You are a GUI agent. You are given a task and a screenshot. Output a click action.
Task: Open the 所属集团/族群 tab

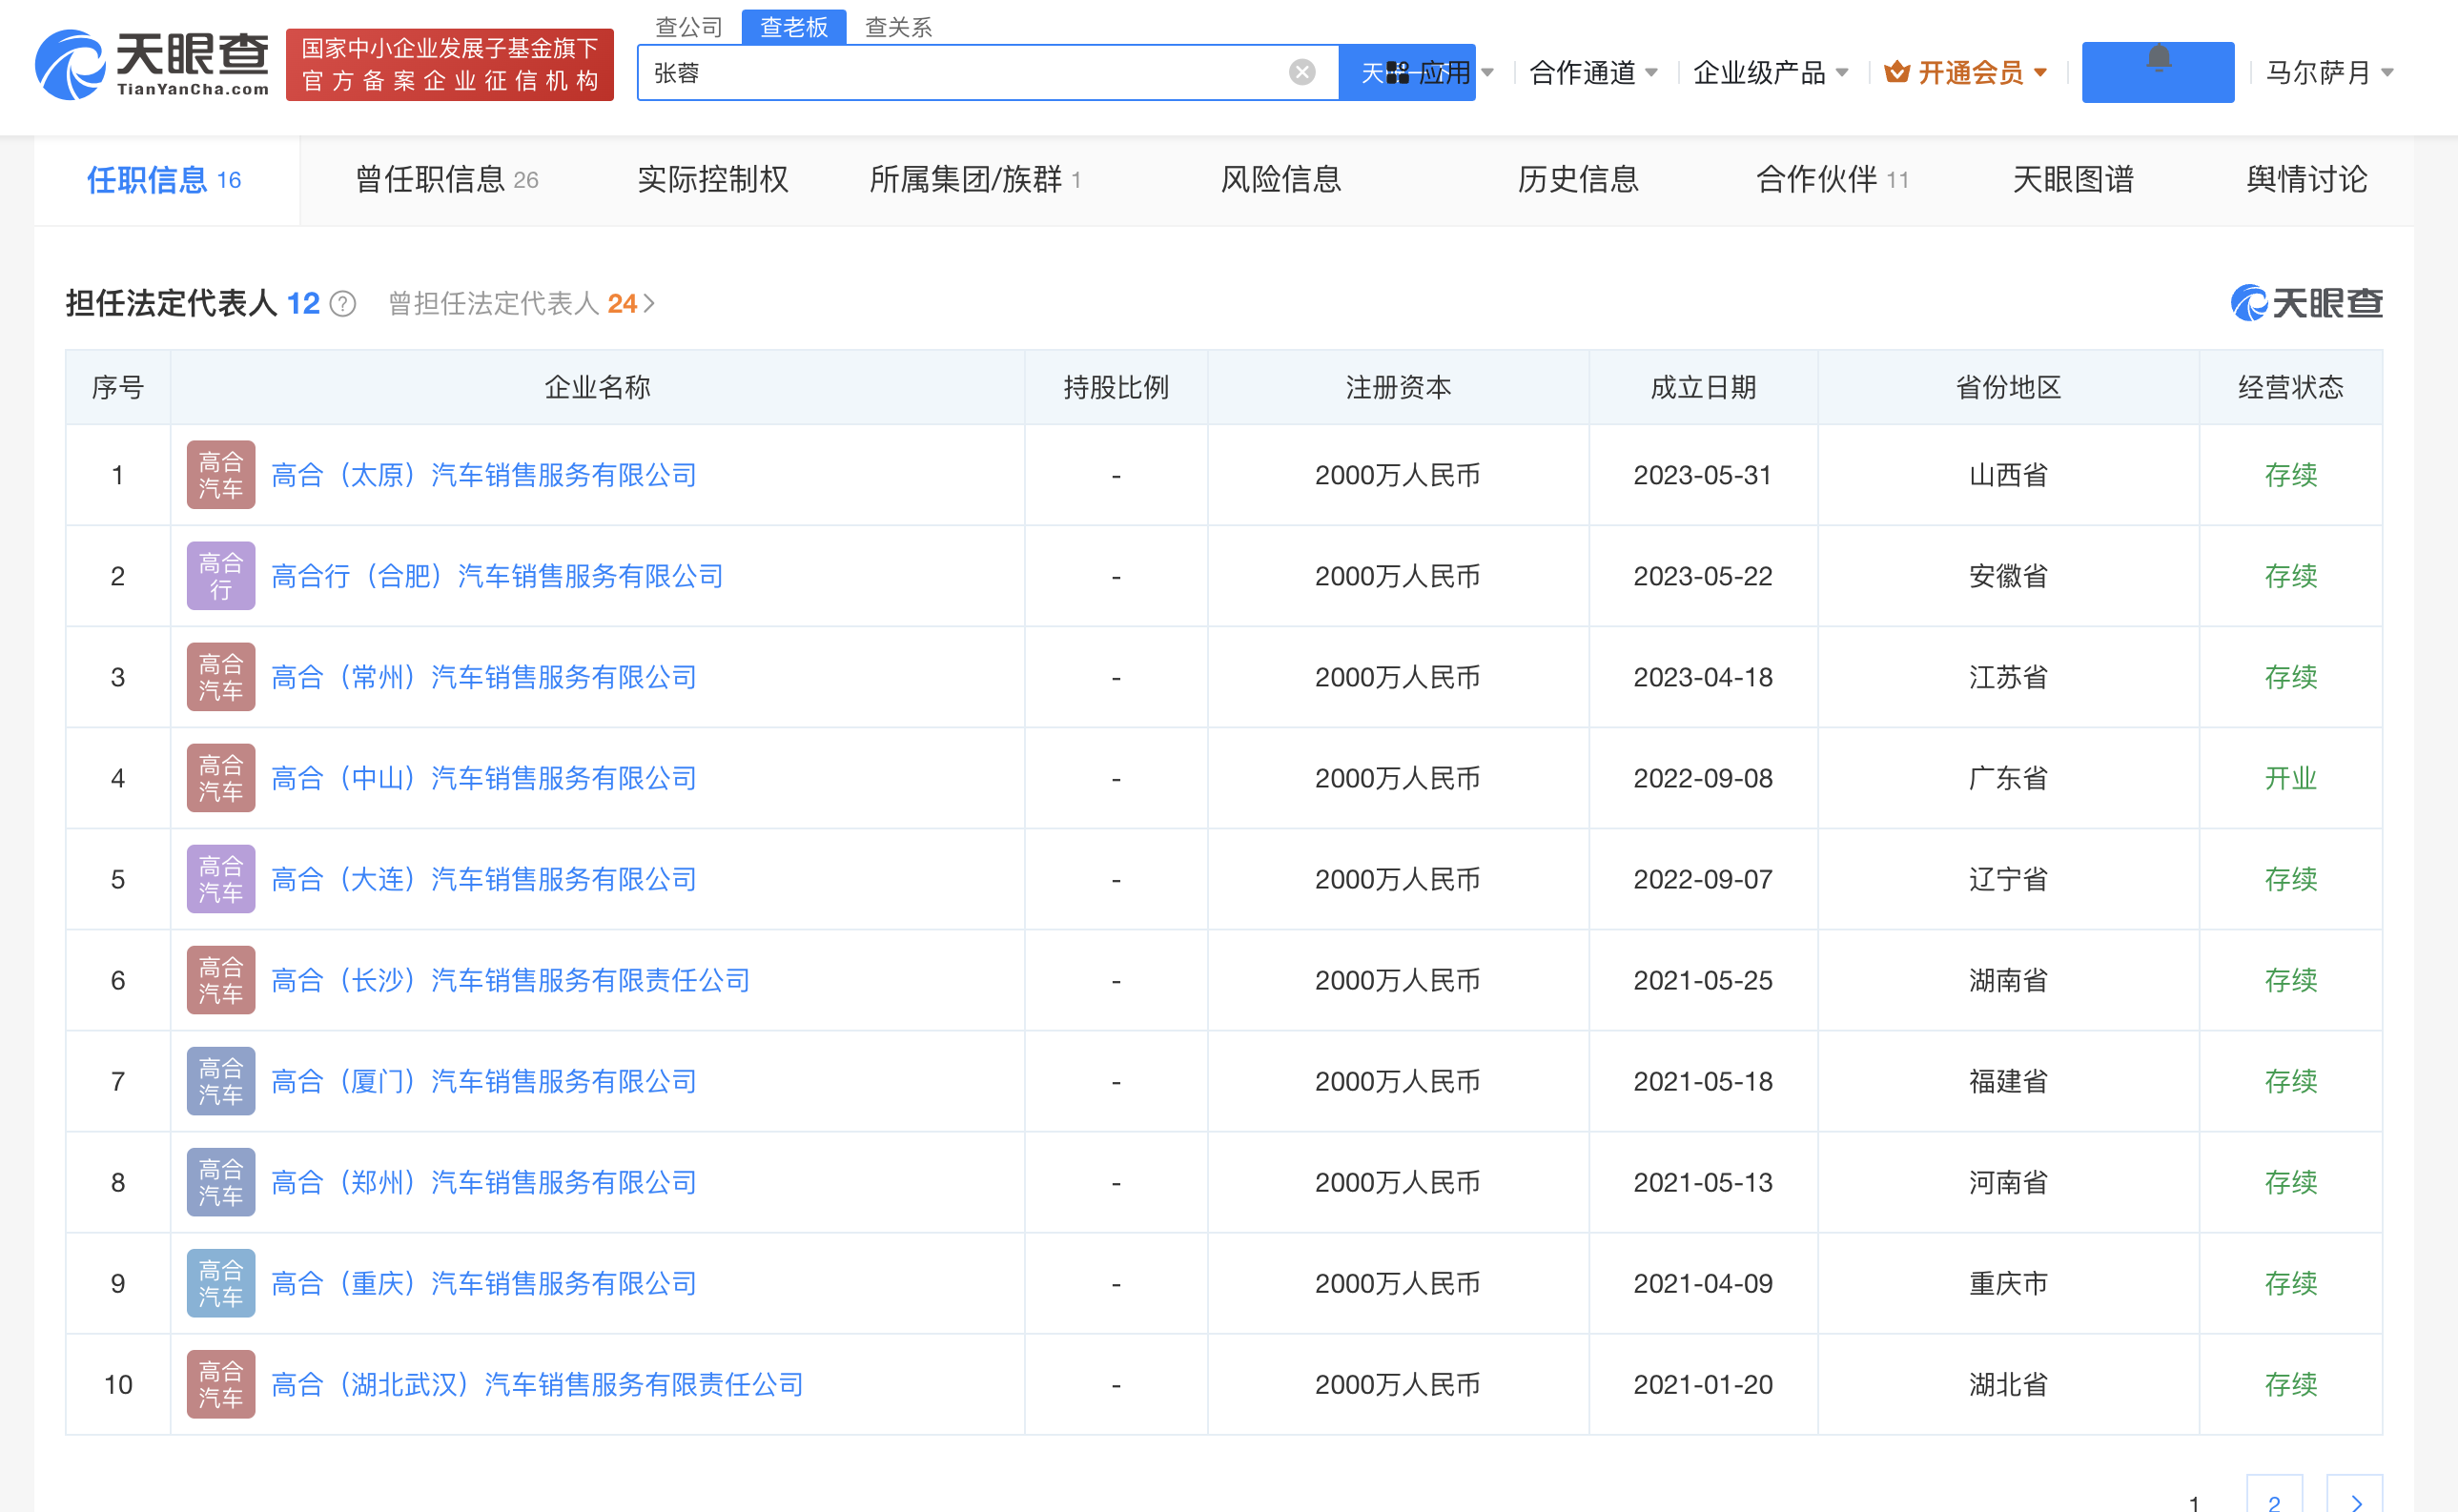click(x=976, y=180)
